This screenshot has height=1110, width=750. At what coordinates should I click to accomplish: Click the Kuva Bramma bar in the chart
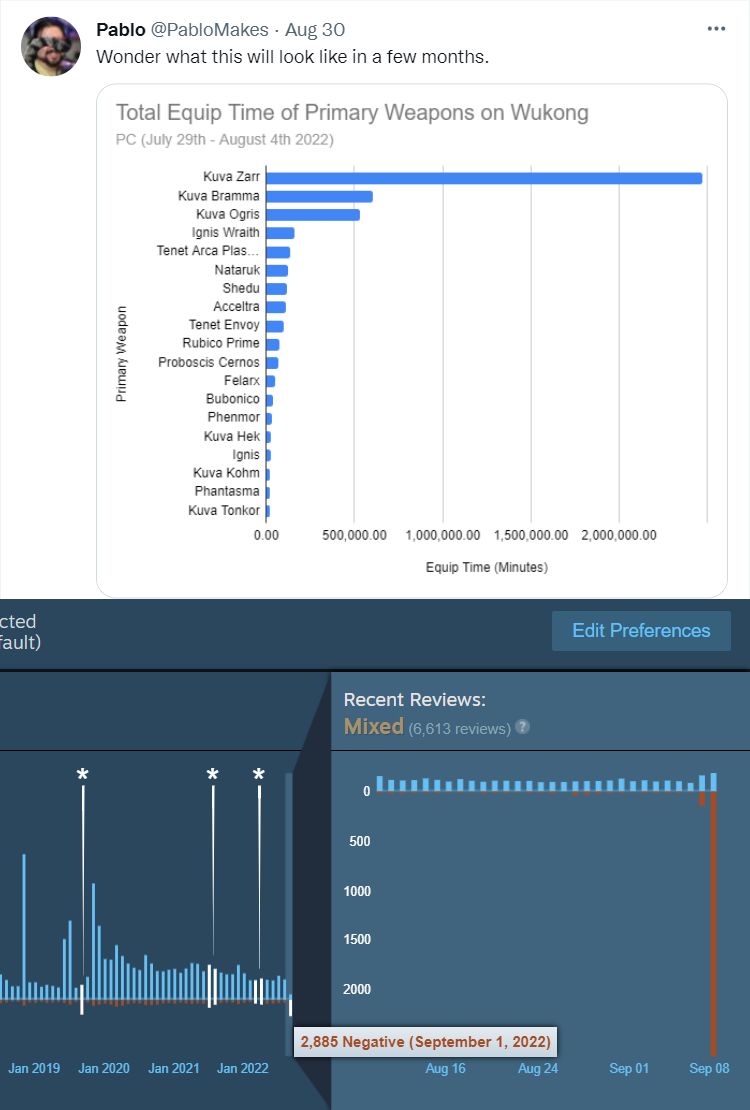319,196
